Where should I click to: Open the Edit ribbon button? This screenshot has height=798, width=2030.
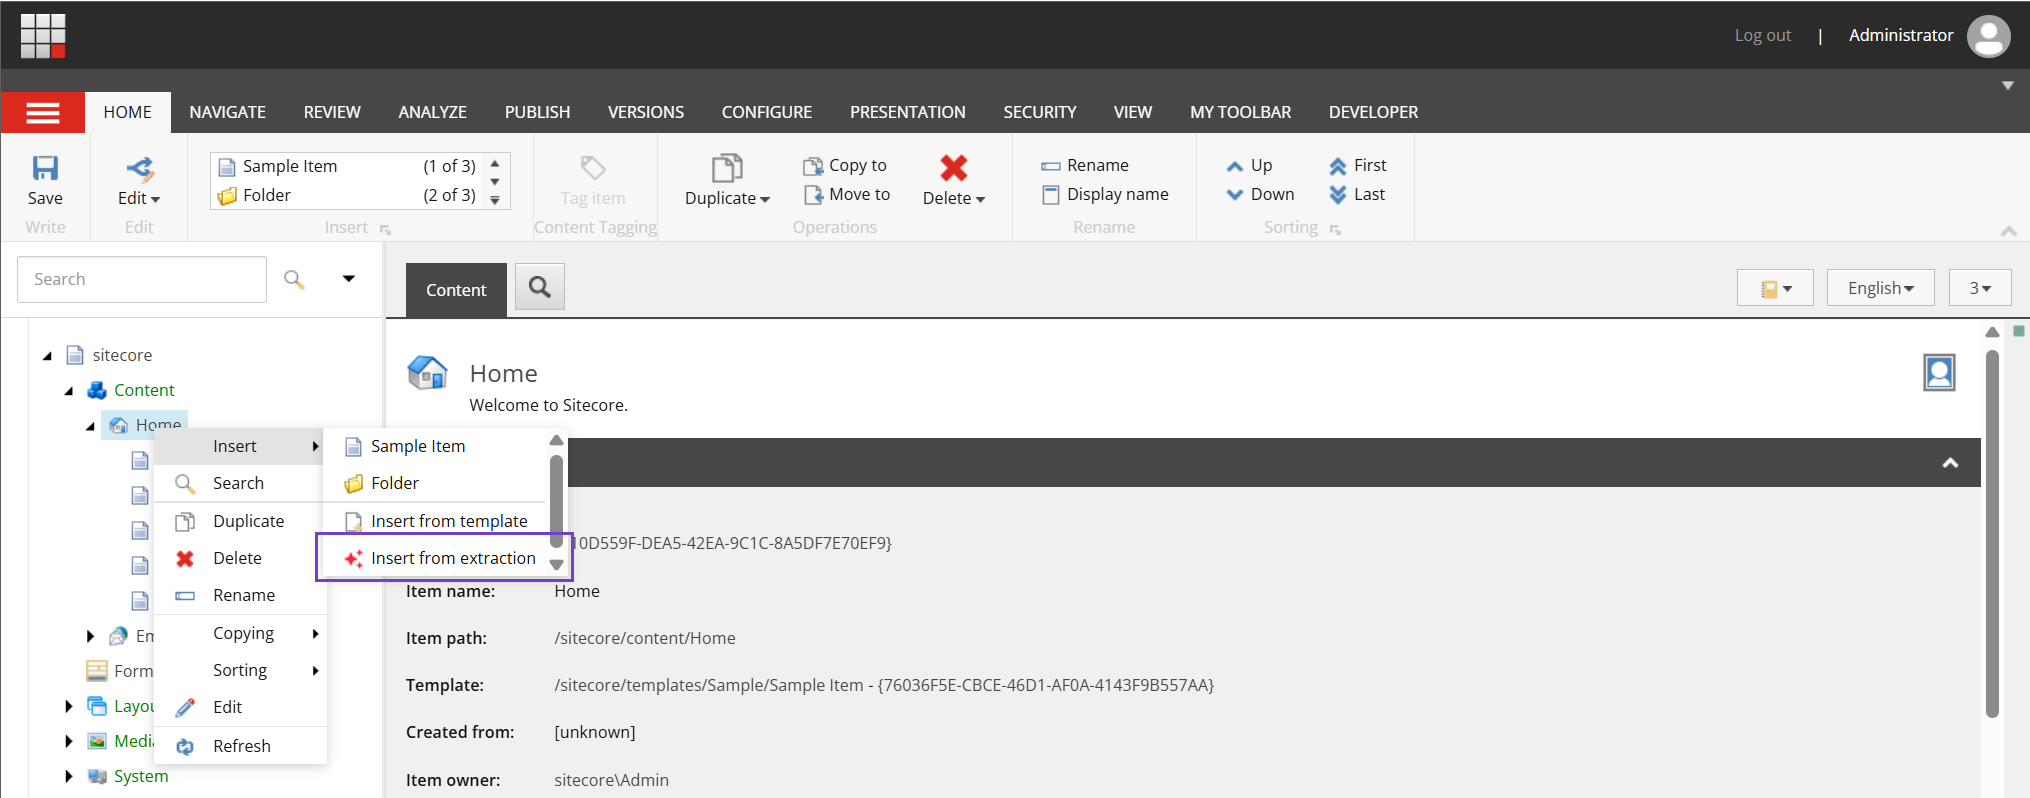coord(139,181)
